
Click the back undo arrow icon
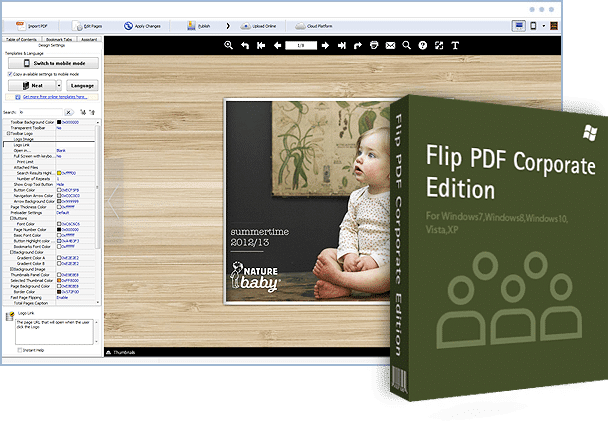point(245,45)
